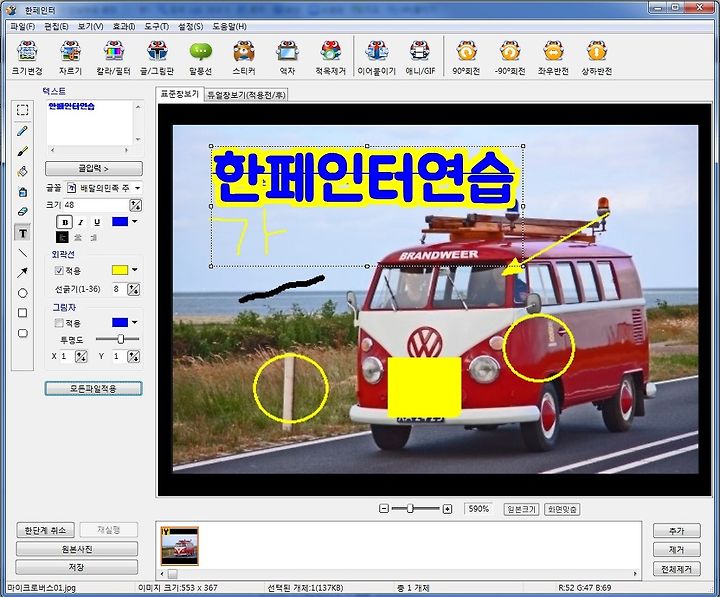Image resolution: width=720 pixels, height=597 pixels.
Task: Open the 보기(V) menu
Action: [x=90, y=27]
